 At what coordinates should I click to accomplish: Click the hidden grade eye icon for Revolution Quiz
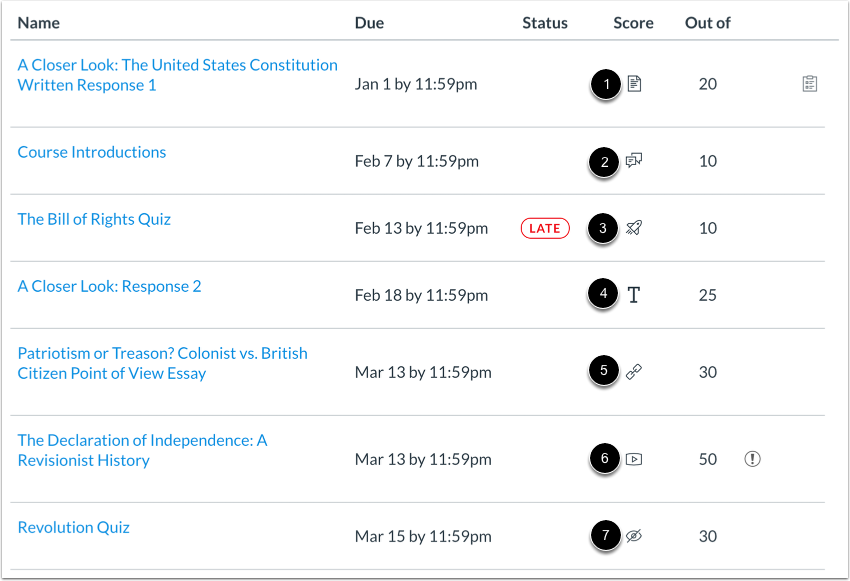pos(634,536)
